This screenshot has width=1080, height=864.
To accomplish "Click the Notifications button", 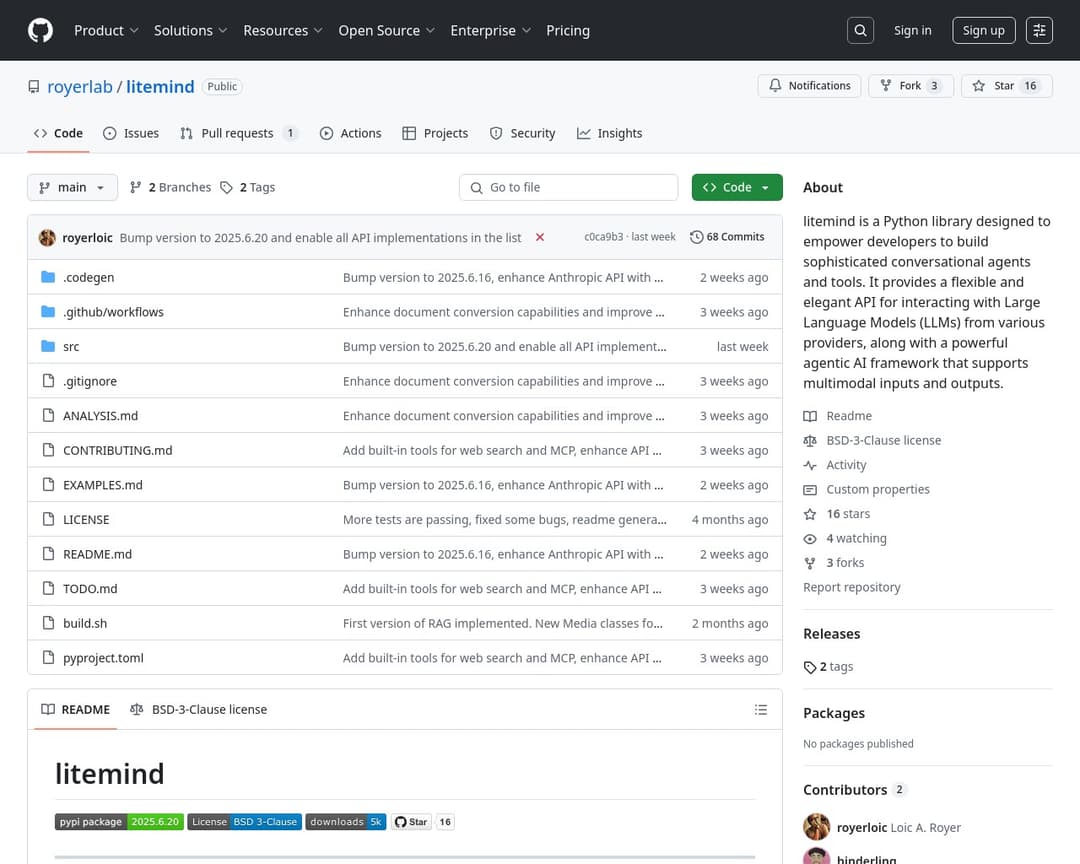I will point(809,85).
